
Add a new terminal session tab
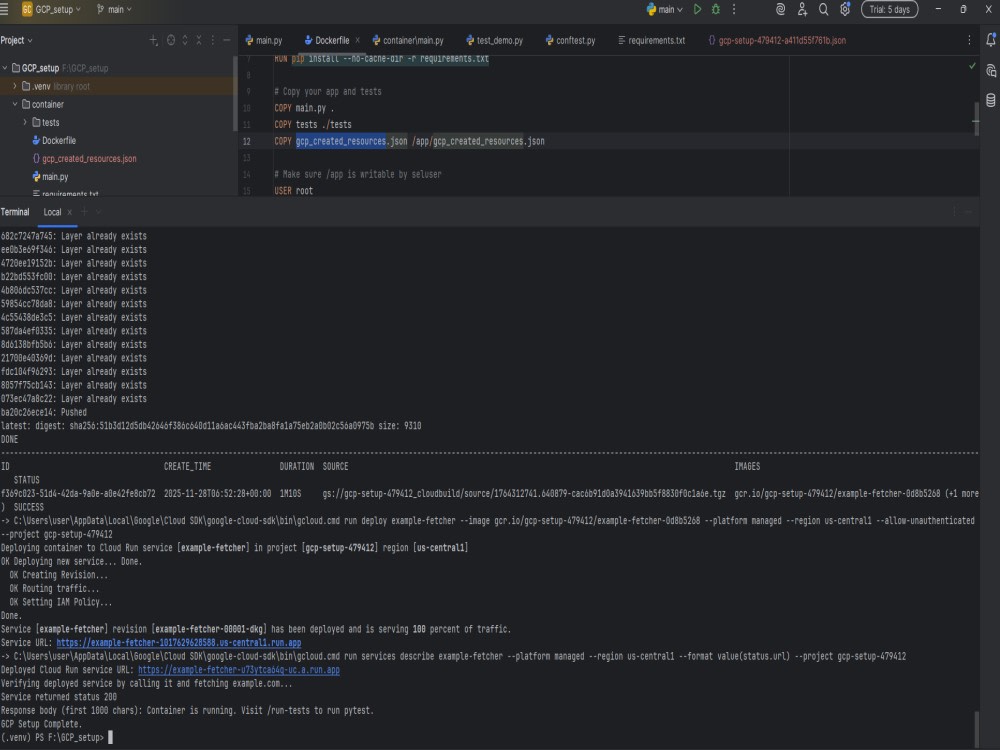pyautogui.click(x=84, y=212)
